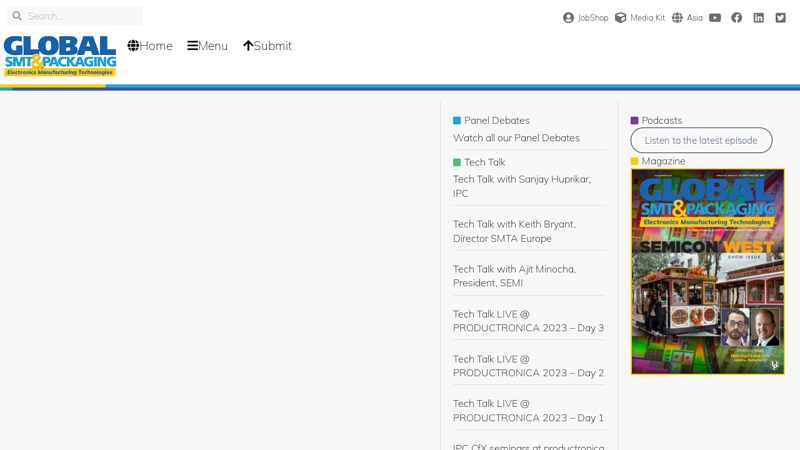Viewport: 800px width, 450px height.
Task: Open Tech Talk LIVE Productronica Day 3
Action: click(529, 321)
